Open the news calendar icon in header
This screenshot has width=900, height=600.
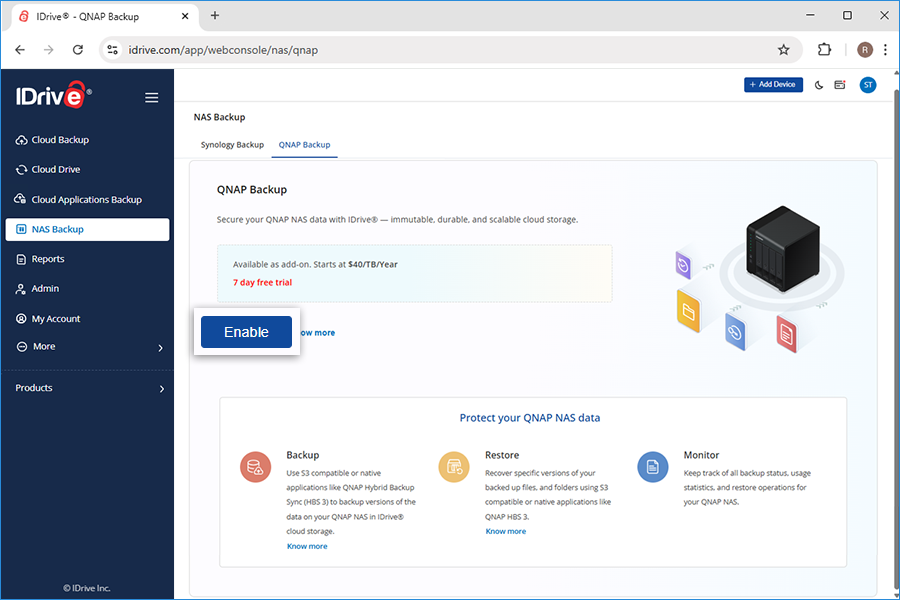840,85
